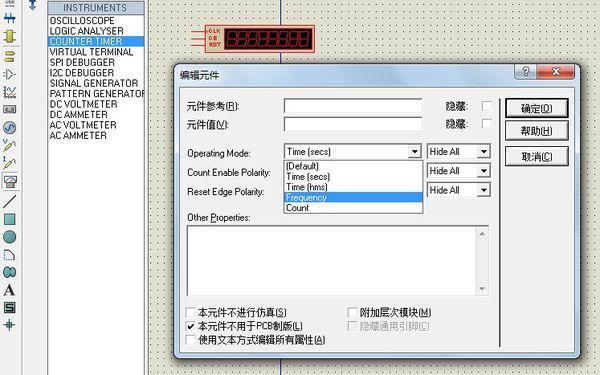The width and height of the screenshot is (600, 375).
Task: Toggle 隐藏 checkbox for 元件值
Action: point(486,124)
